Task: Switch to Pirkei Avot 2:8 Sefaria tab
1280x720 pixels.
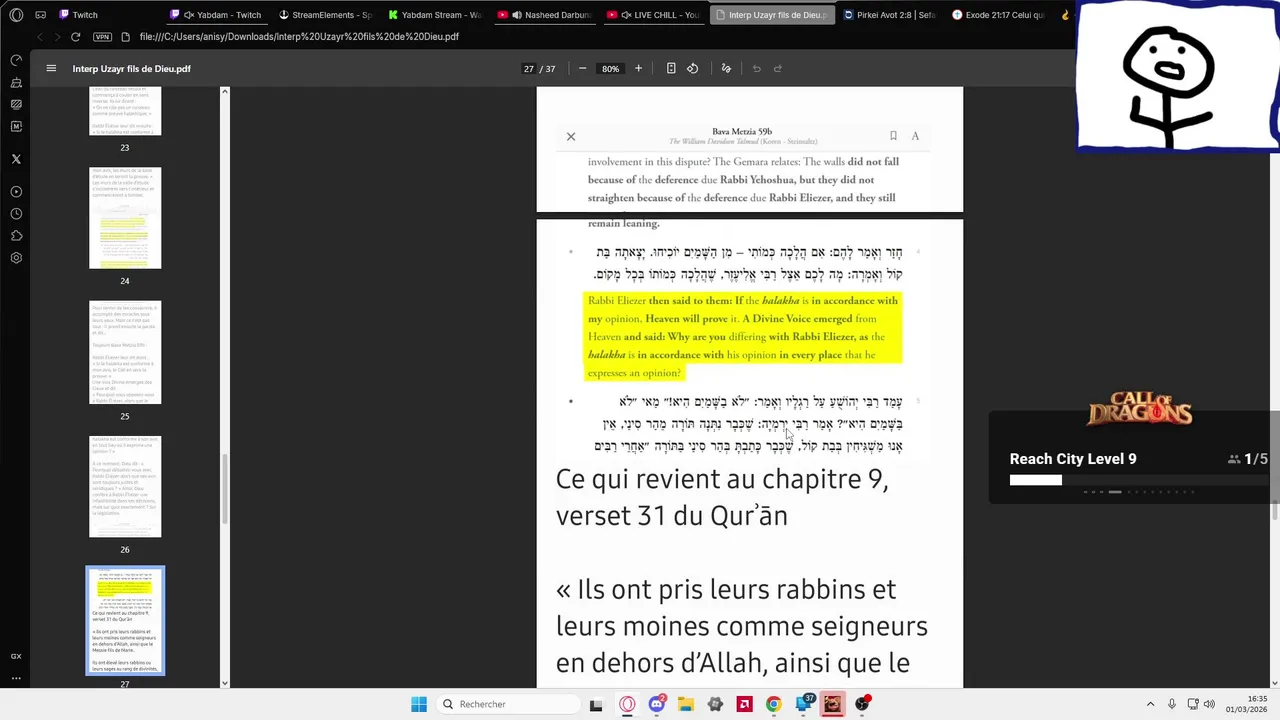Action: [x=889, y=15]
